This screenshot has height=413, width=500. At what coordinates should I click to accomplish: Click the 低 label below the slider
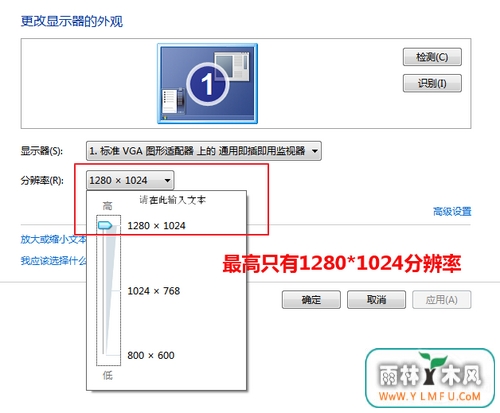click(x=107, y=376)
